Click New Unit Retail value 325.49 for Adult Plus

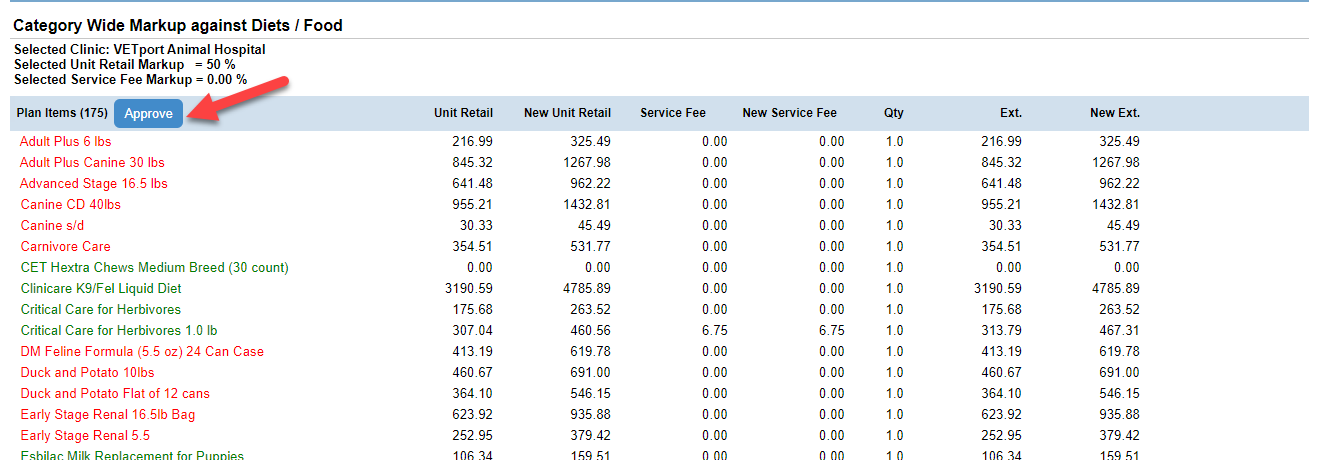tap(590, 142)
